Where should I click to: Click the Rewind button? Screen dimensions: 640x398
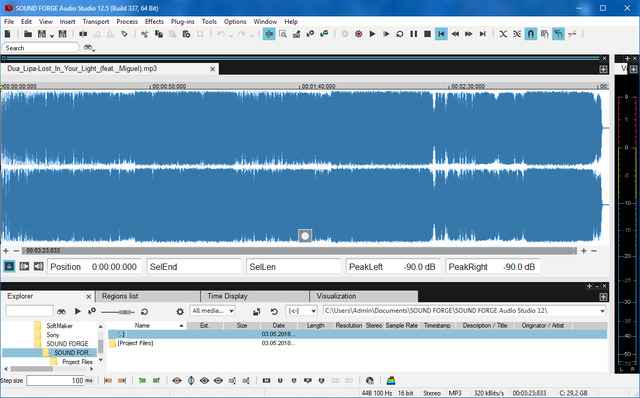455,34
